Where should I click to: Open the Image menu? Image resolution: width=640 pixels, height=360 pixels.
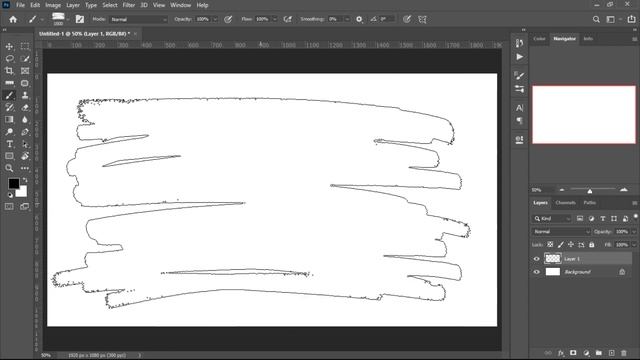coord(53,5)
